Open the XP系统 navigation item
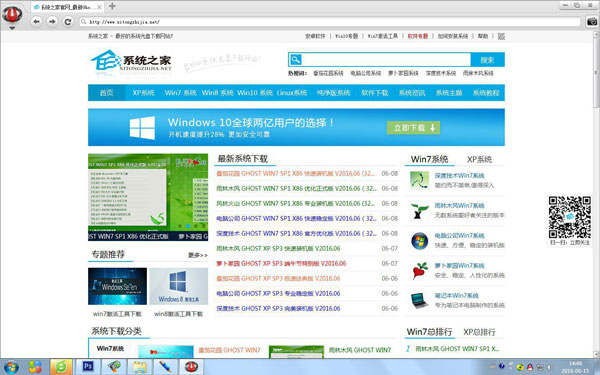Viewport: 600px width, 375px height. pyautogui.click(x=143, y=93)
